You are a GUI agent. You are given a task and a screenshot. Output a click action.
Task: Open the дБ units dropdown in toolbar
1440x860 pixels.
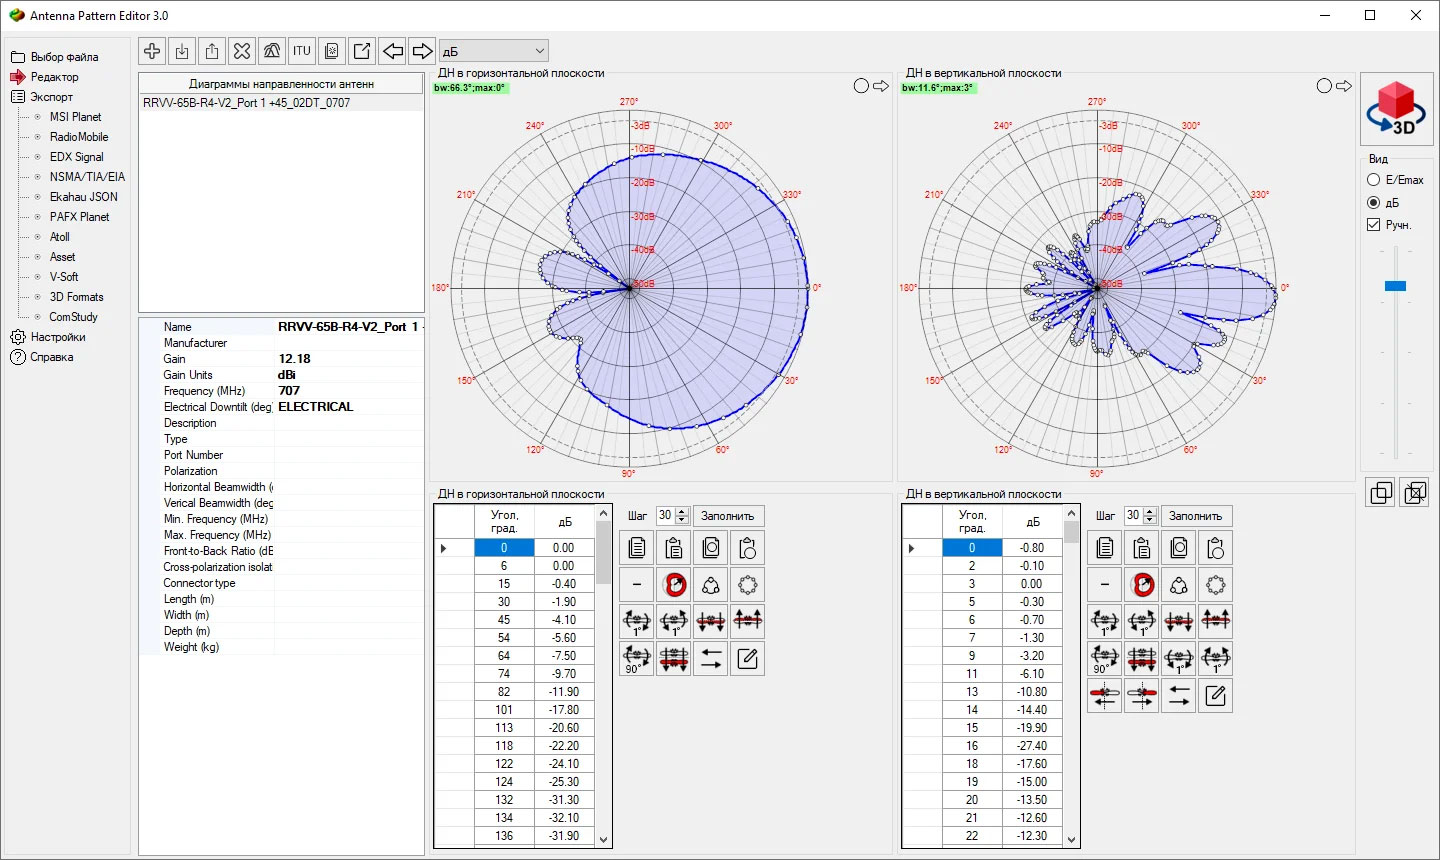[494, 51]
